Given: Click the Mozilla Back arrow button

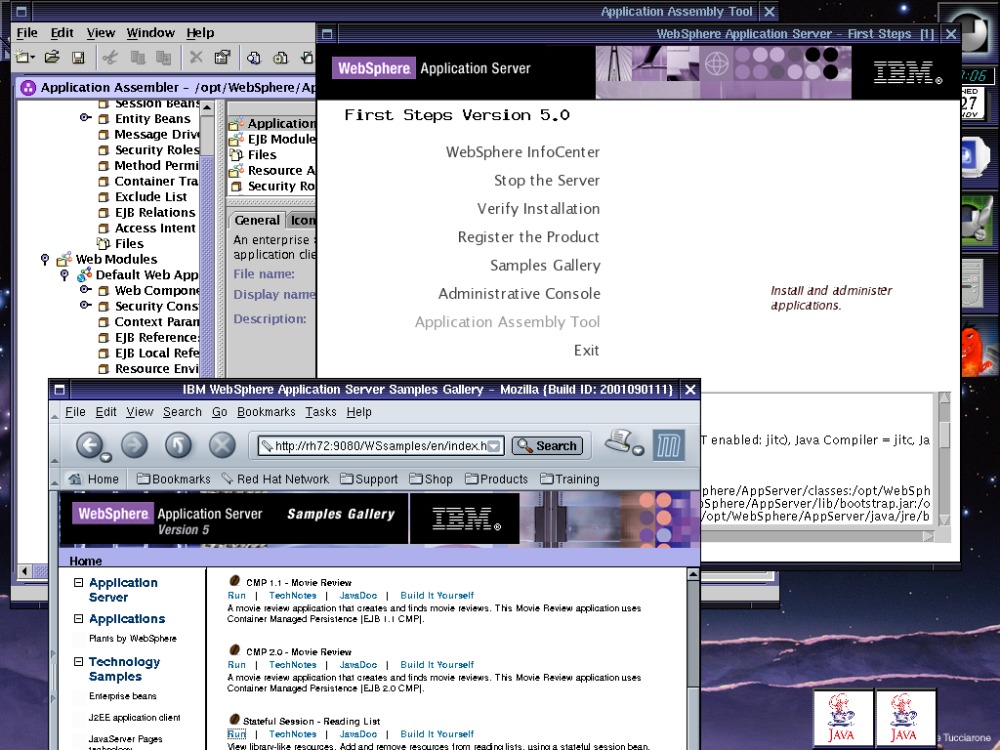Looking at the screenshot, I should click(90, 445).
